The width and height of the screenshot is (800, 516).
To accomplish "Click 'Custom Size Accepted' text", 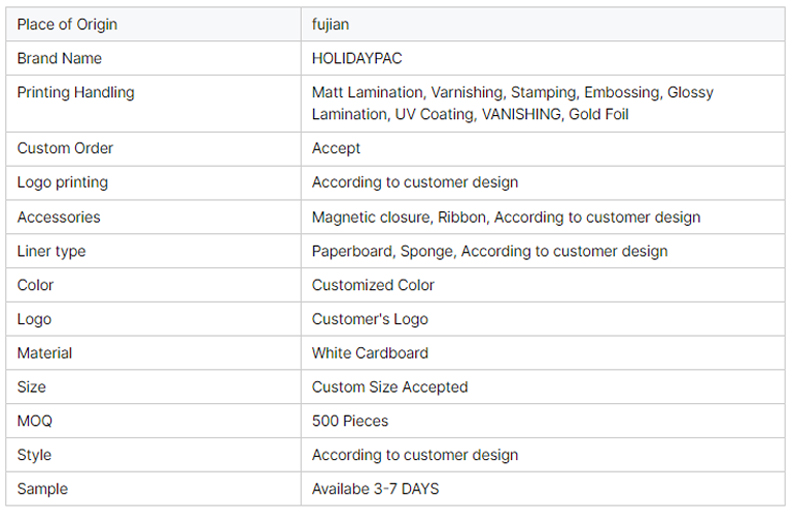I will 389,387.
